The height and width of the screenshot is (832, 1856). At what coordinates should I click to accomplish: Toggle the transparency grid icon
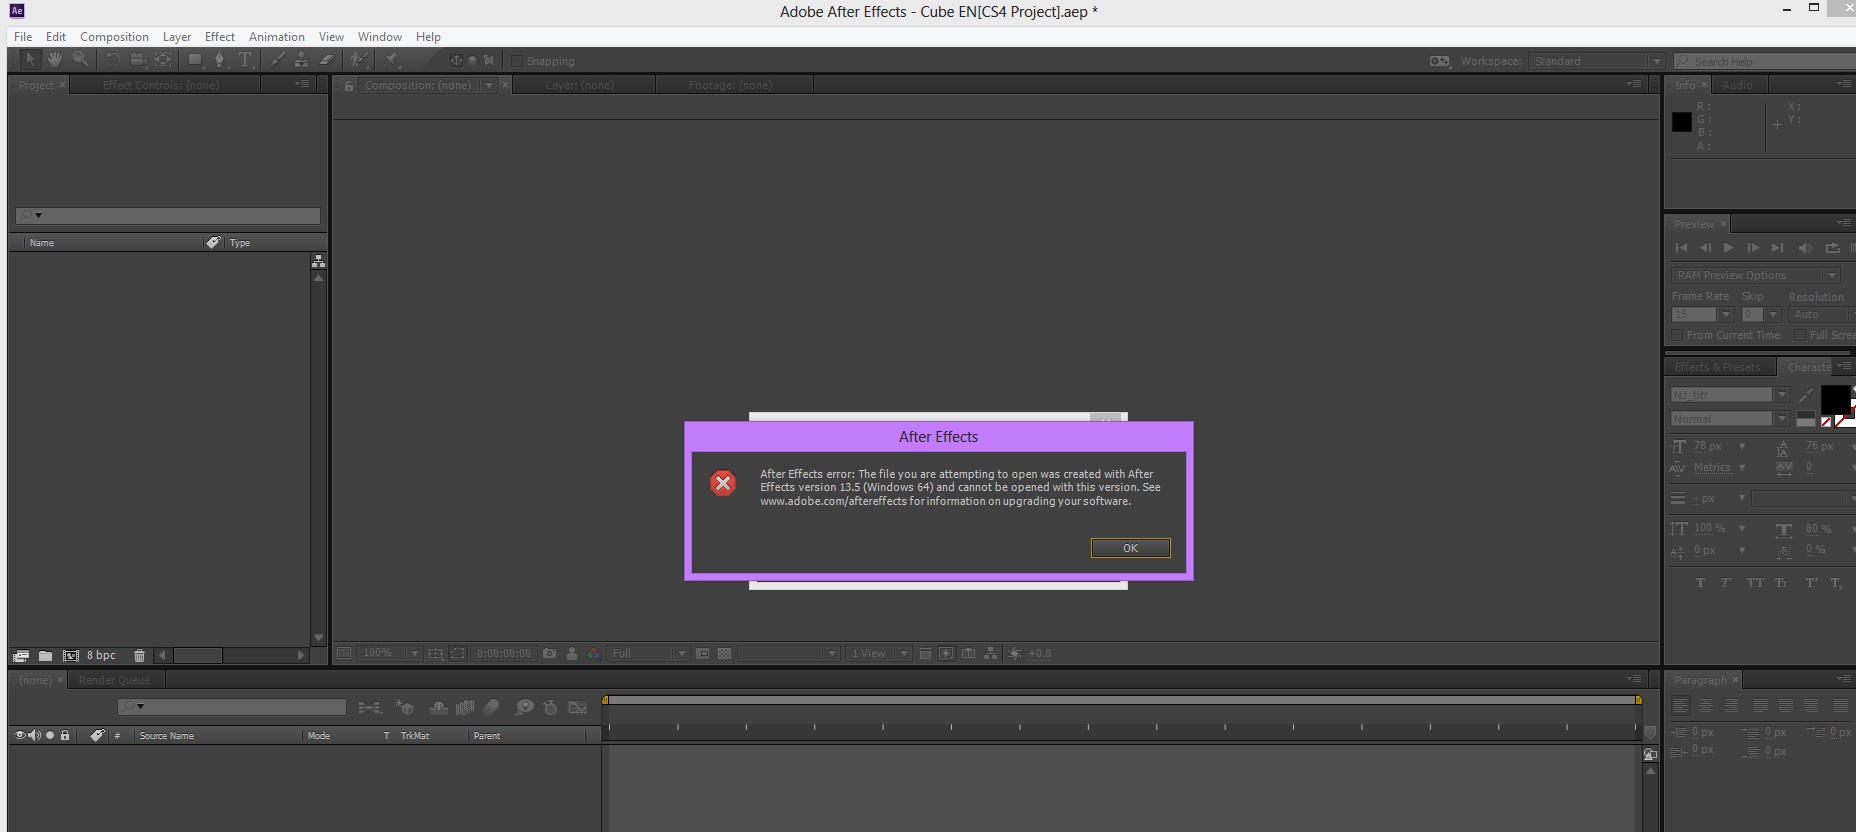pos(725,653)
